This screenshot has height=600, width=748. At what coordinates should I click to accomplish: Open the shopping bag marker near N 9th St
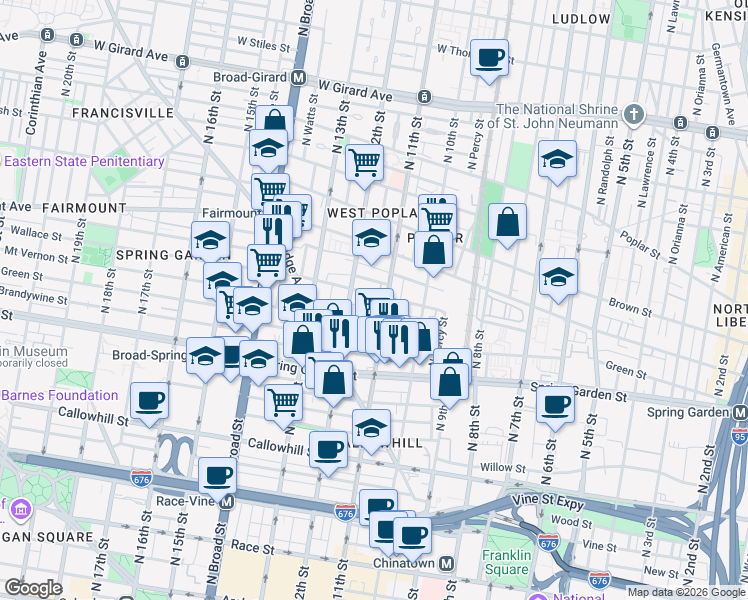pyautogui.click(x=449, y=386)
